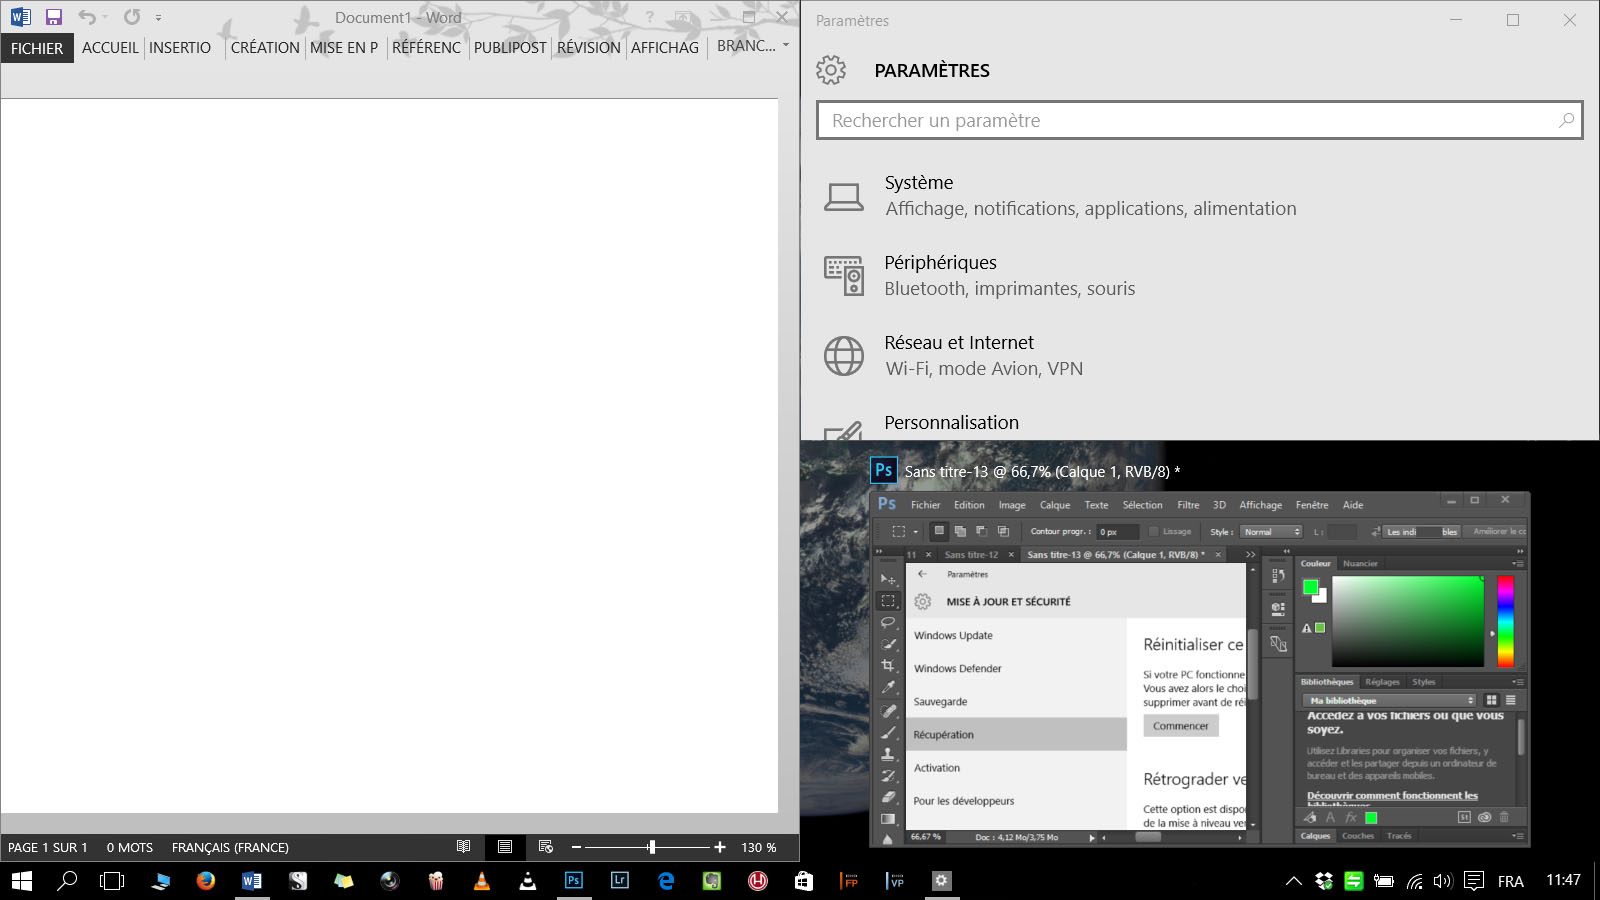This screenshot has height=900, width=1600.
Task: Open Photoshop from the taskbar
Action: [x=574, y=881]
